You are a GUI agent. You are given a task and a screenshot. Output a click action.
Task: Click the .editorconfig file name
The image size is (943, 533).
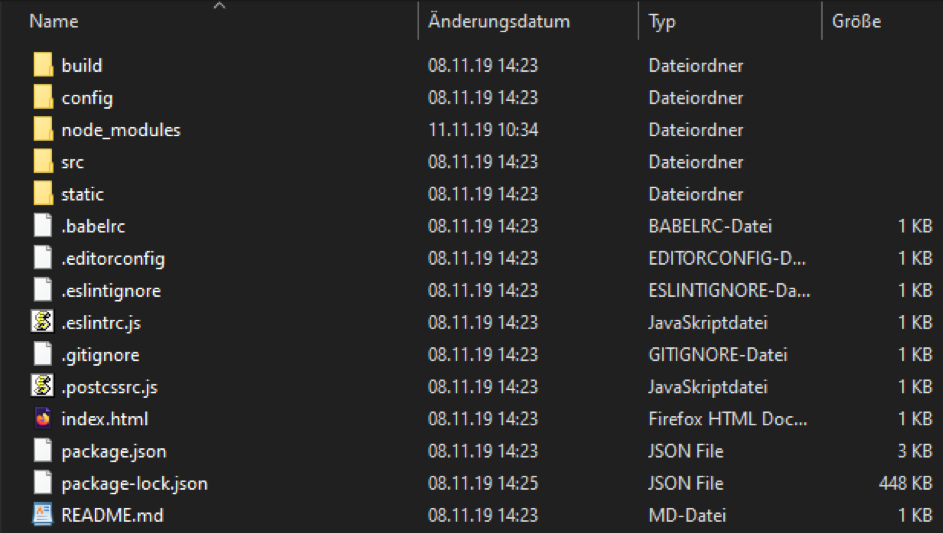tap(113, 258)
